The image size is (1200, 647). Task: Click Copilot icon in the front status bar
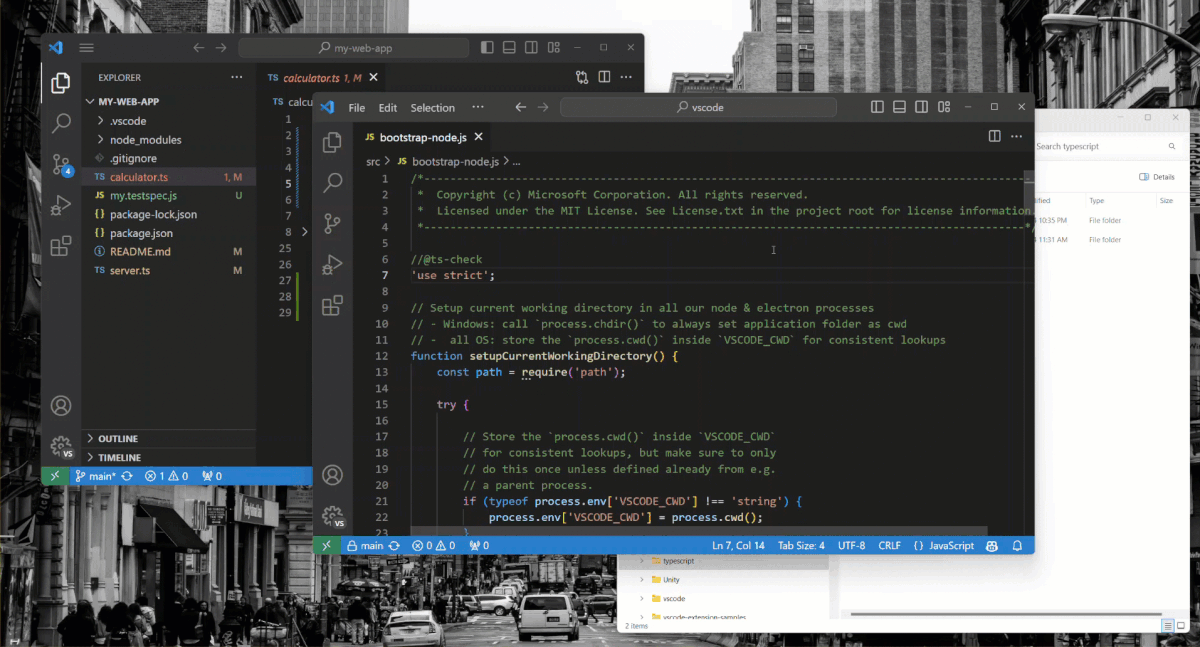[992, 546]
